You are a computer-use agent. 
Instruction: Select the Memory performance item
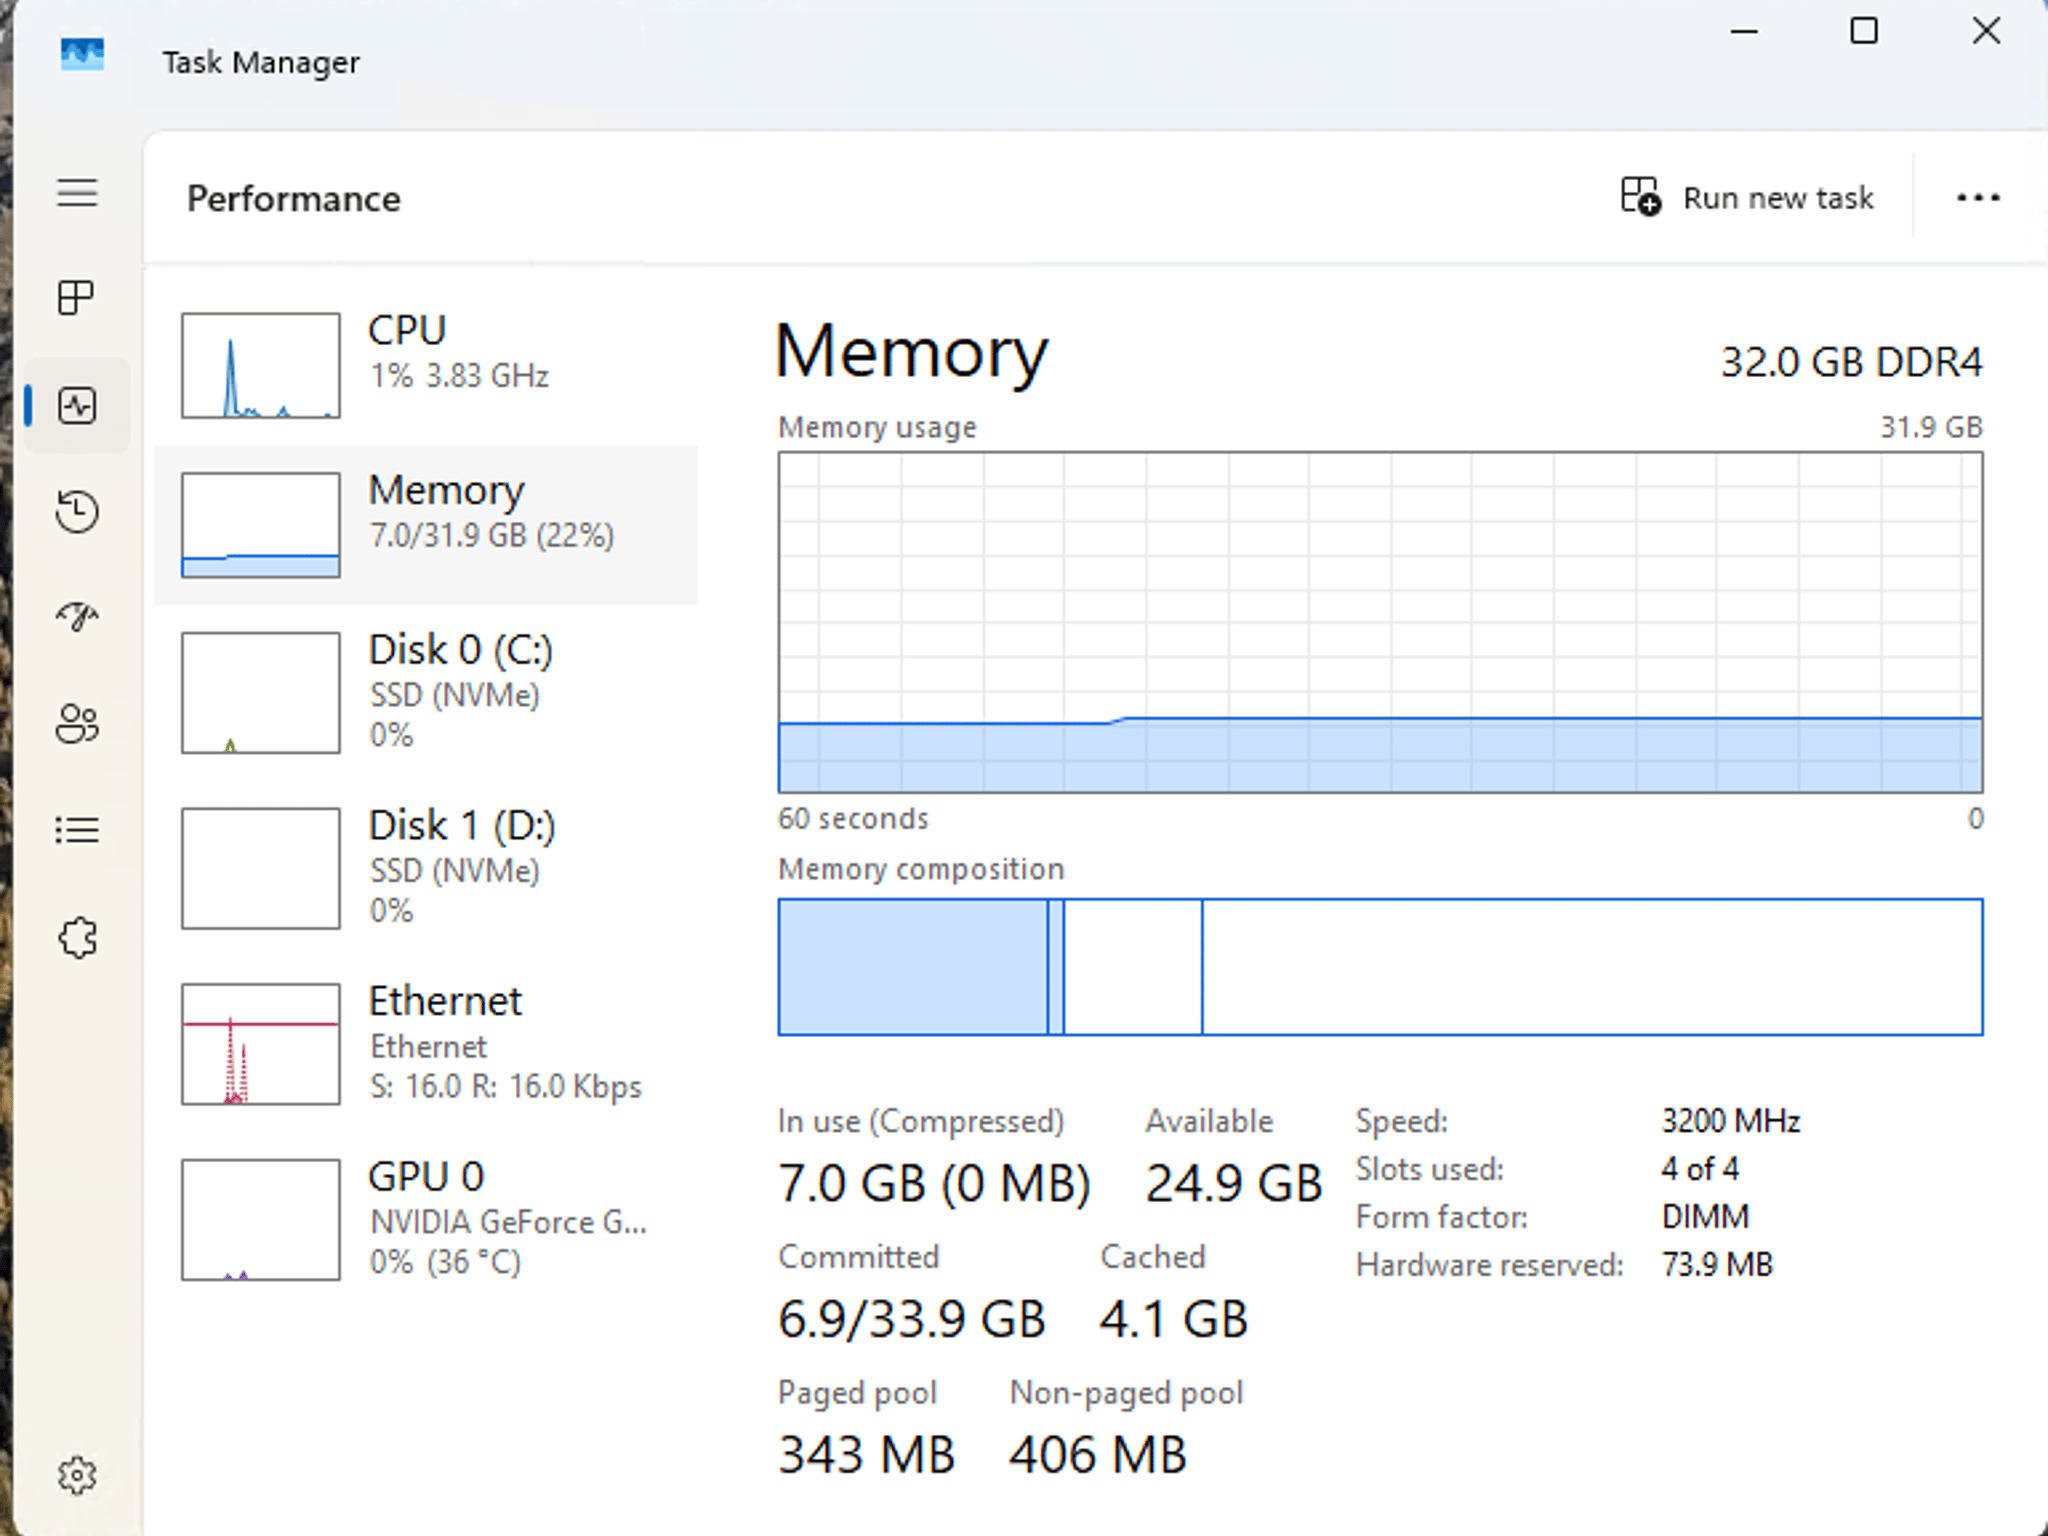tap(426, 525)
